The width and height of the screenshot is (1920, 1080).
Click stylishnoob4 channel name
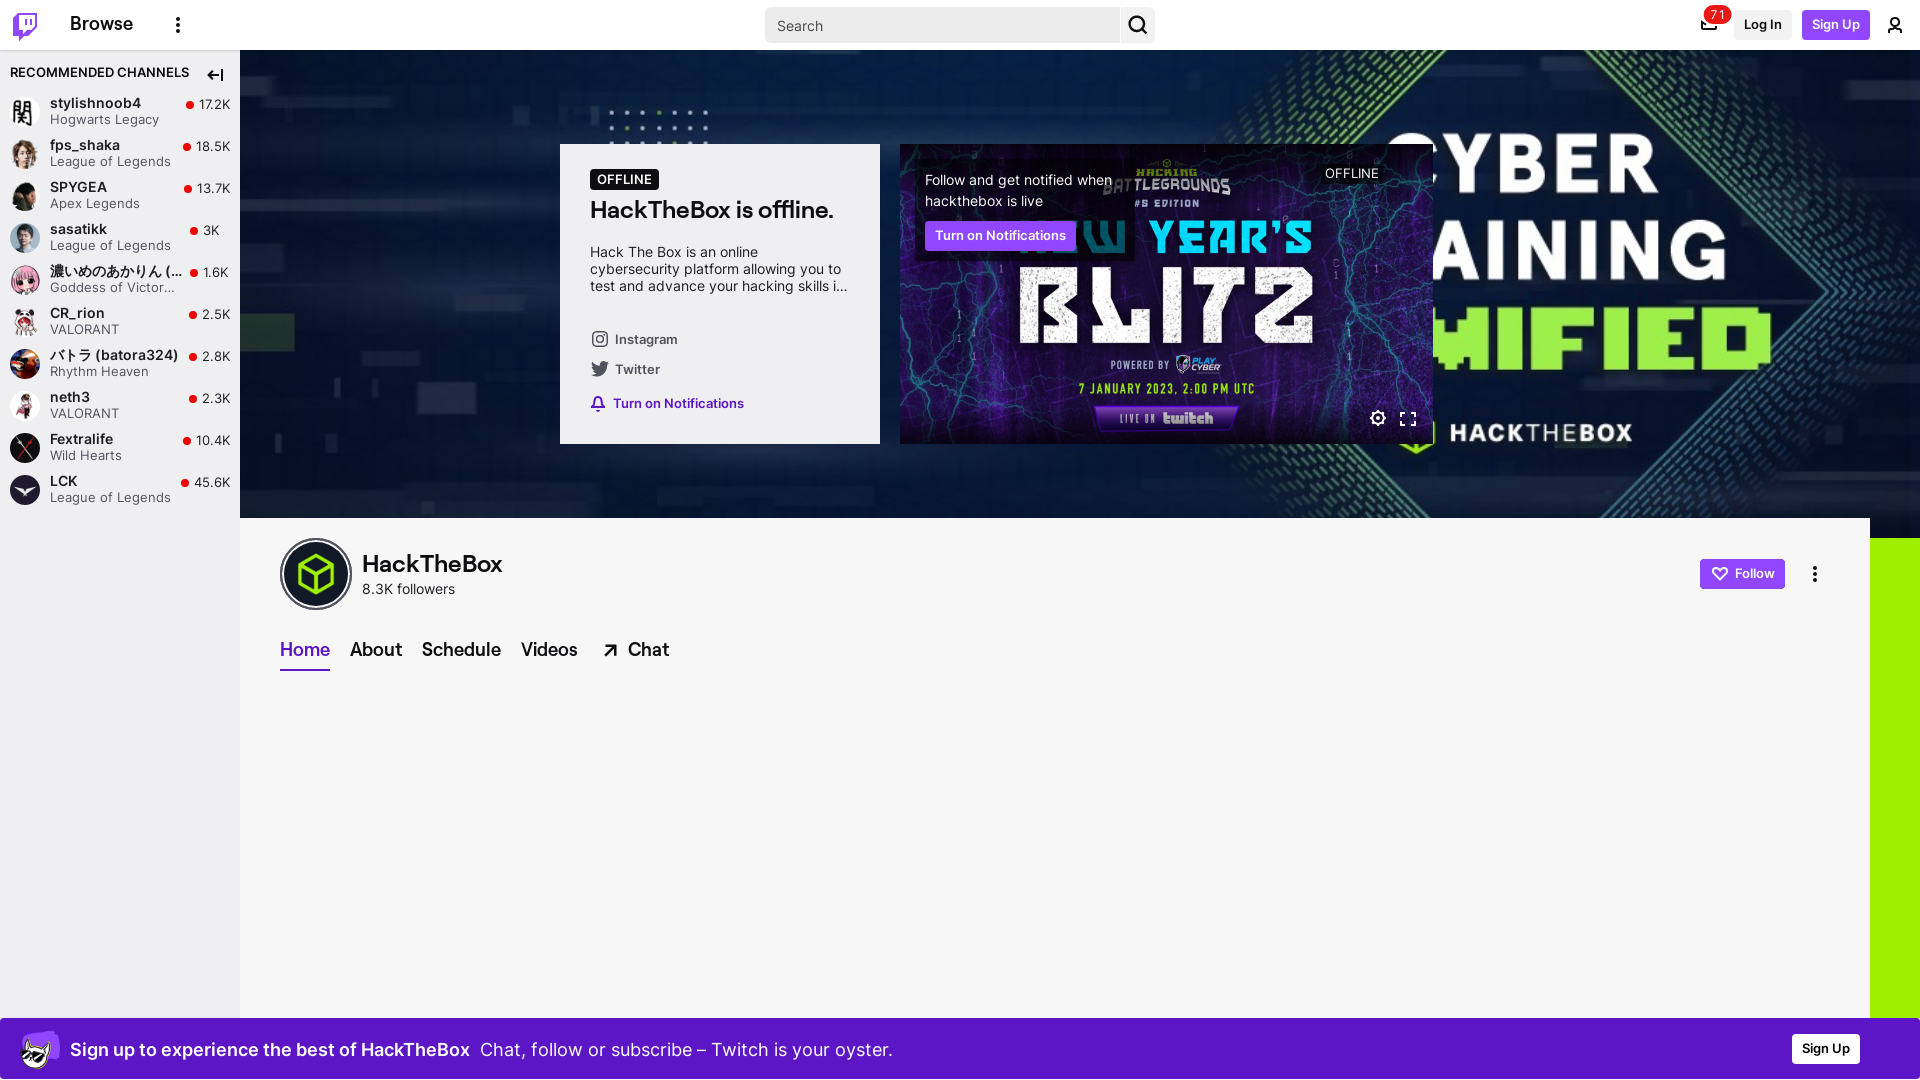(95, 103)
